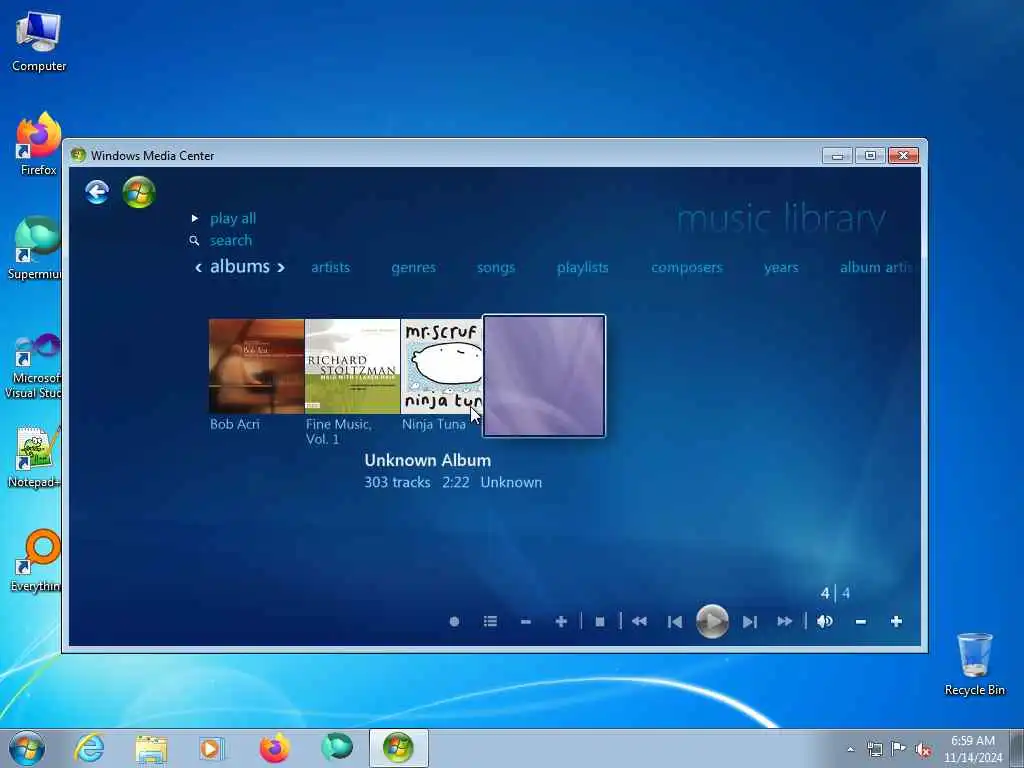1024x768 pixels.
Task: Open Action Center flag icon
Action: tap(899, 749)
